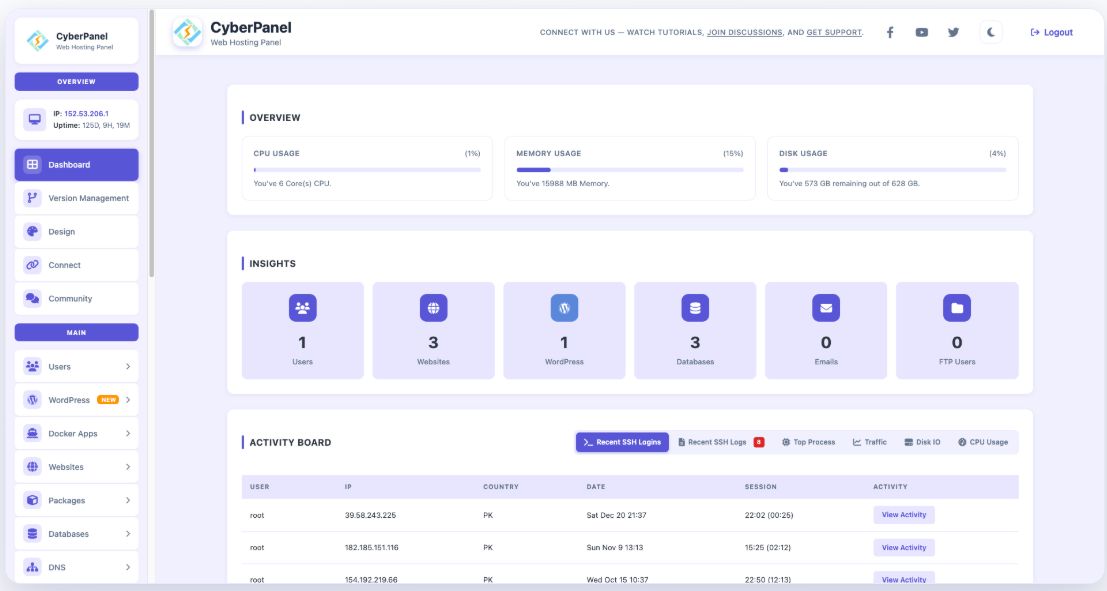1107x591 pixels.
Task: Open Version Management in sidebar
Action: (76, 198)
